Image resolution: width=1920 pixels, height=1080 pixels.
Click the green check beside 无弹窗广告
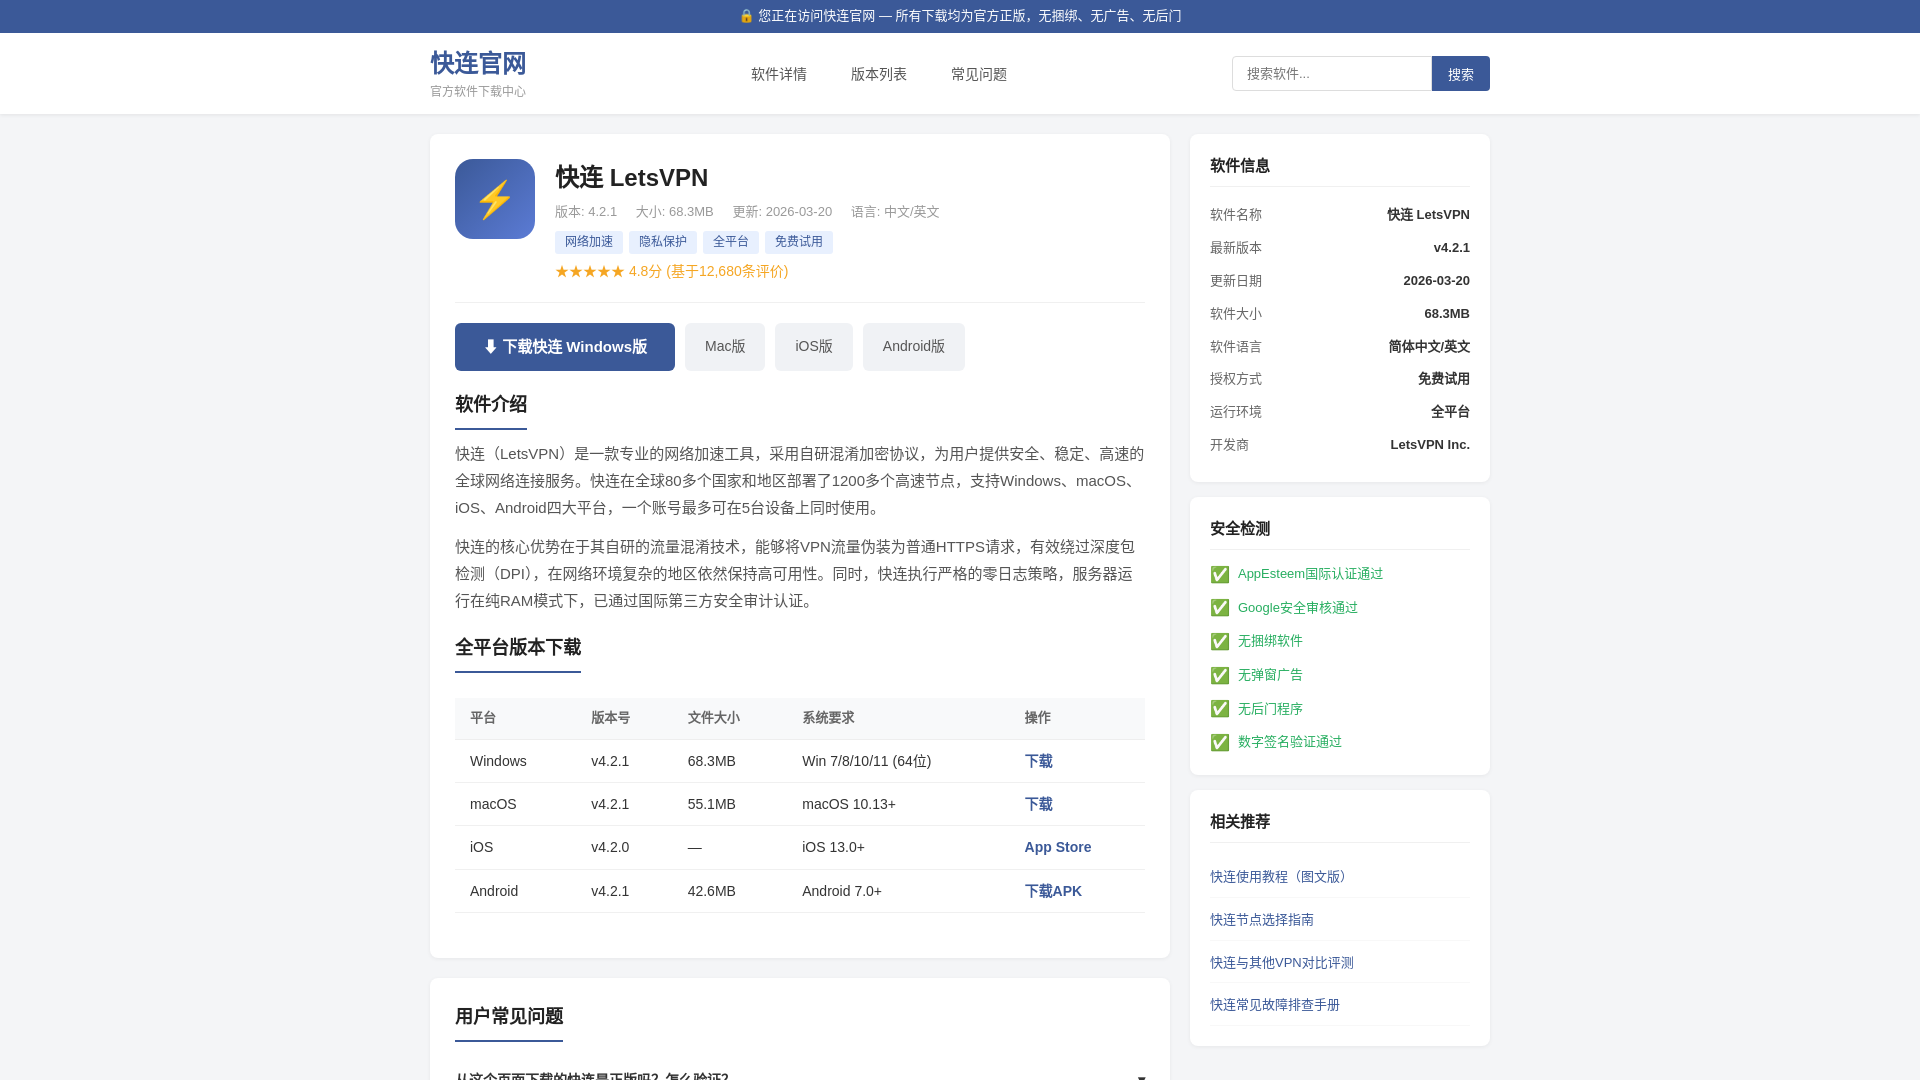[x=1220, y=675]
